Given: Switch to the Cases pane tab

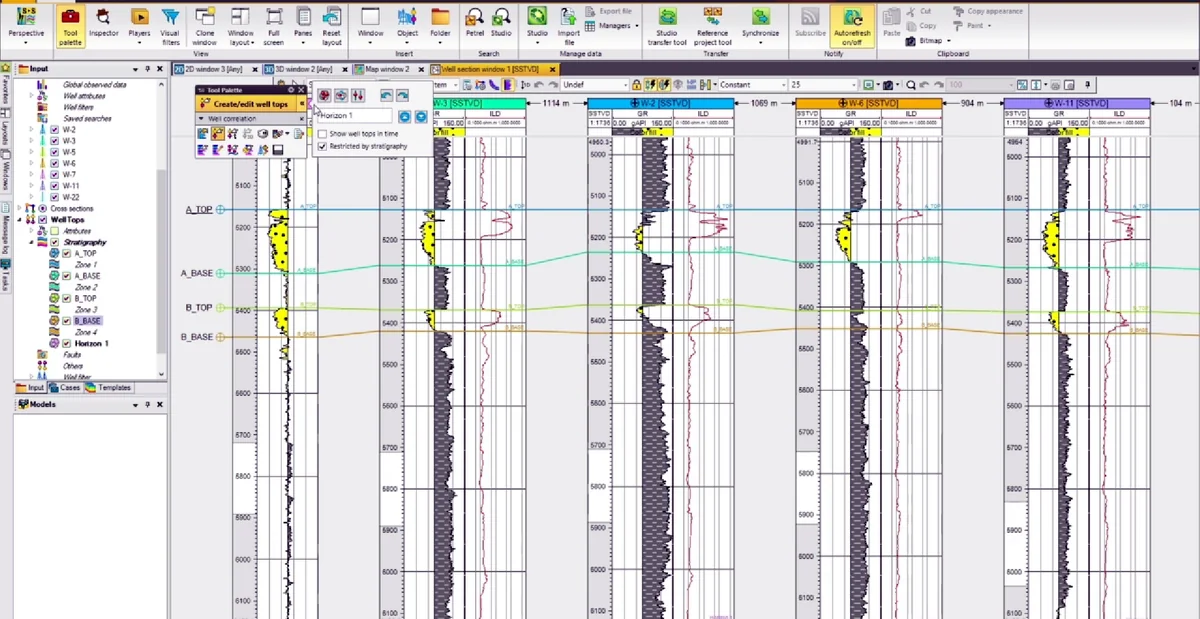Looking at the screenshot, I should pos(65,388).
